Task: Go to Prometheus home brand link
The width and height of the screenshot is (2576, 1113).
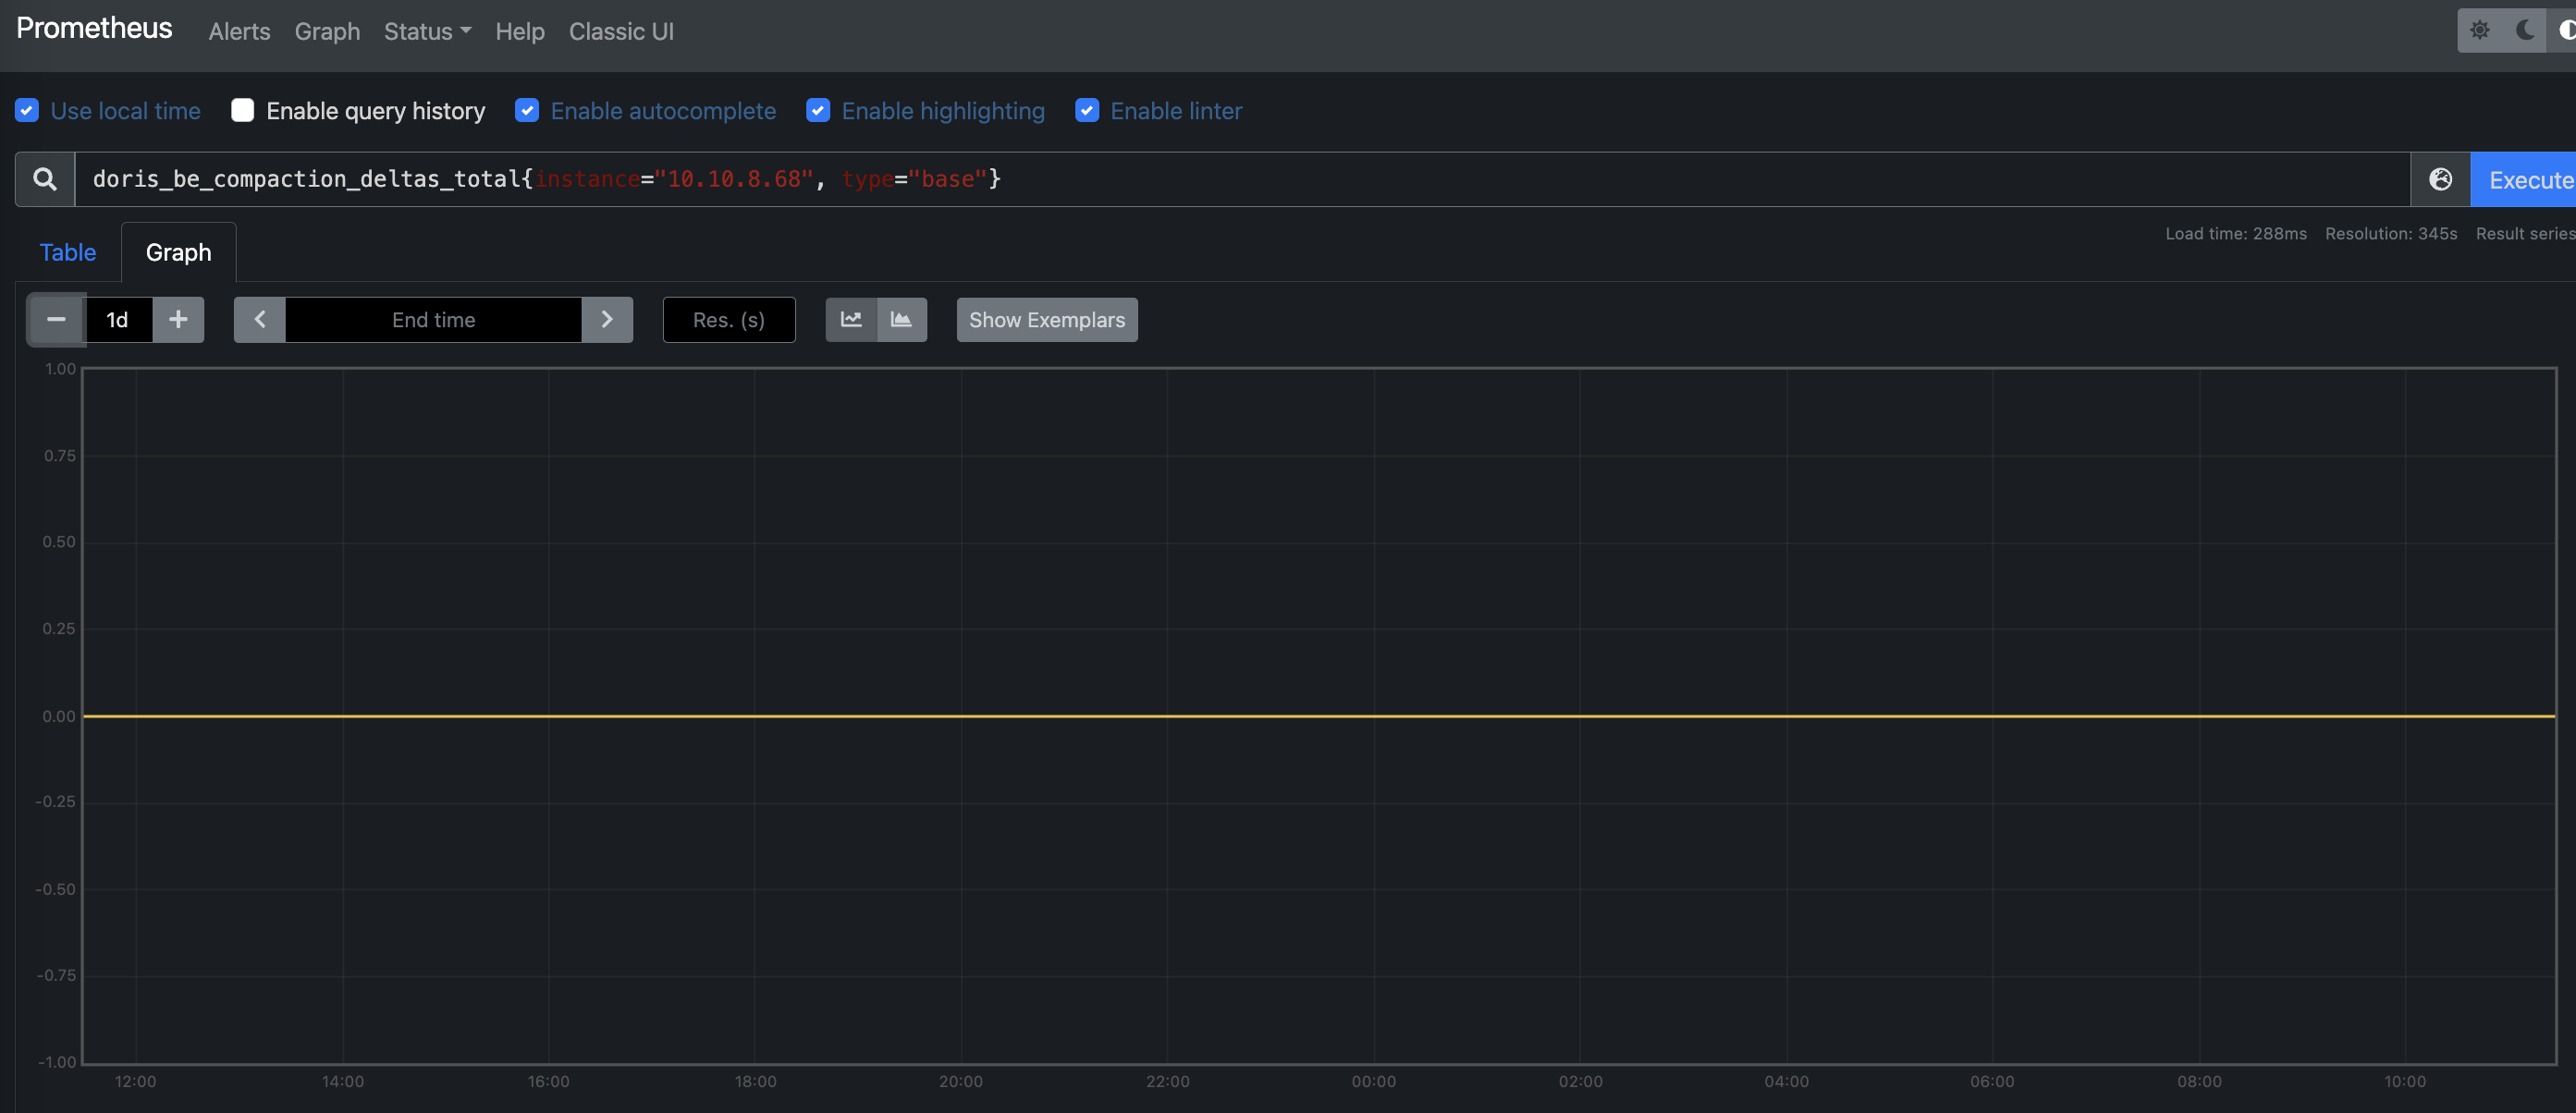Action: click(x=94, y=28)
